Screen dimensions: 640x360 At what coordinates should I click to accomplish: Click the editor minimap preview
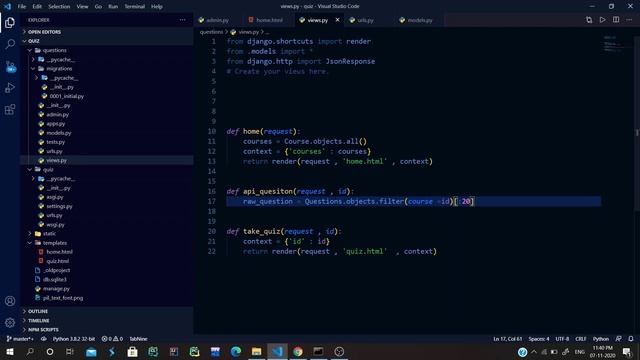(613, 44)
